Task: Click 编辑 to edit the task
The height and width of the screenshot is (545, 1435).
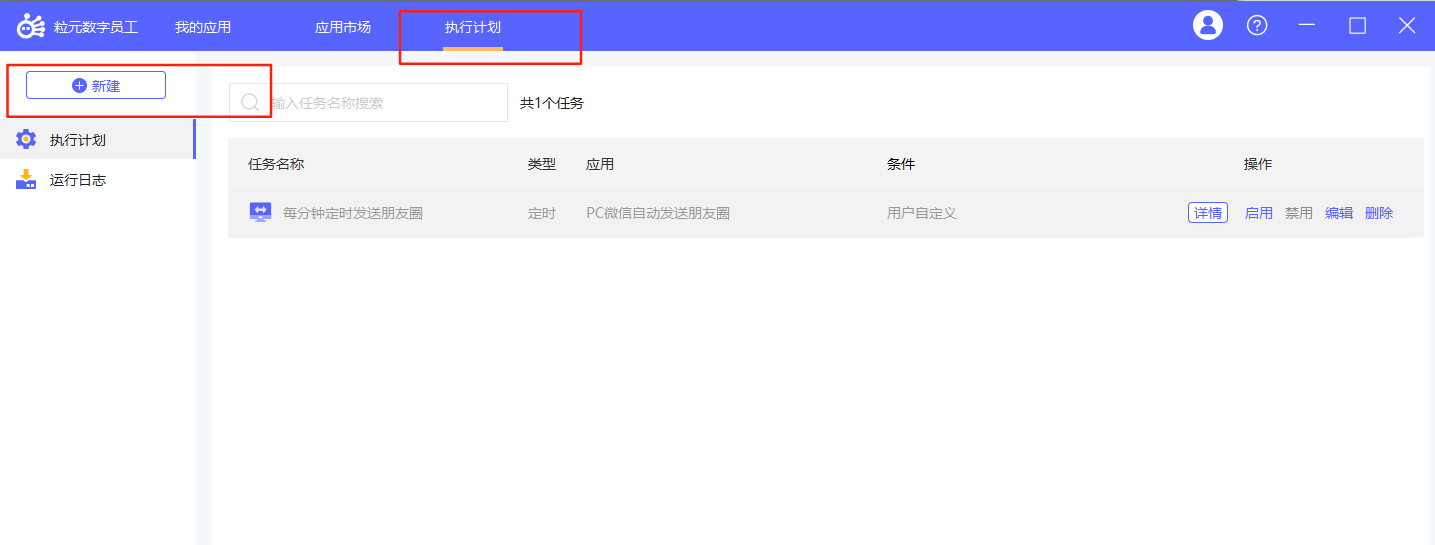Action: [1339, 213]
